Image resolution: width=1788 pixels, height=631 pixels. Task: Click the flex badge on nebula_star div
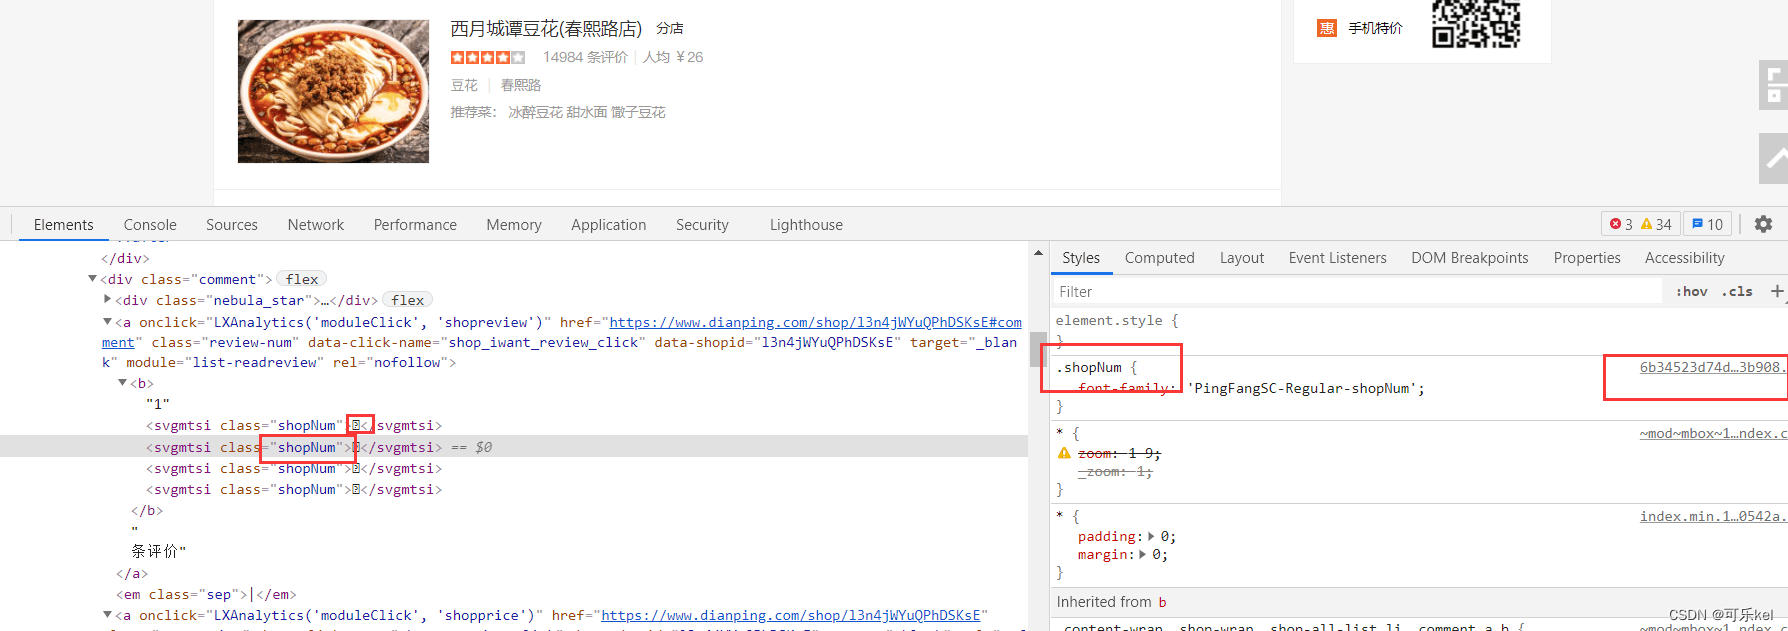point(408,300)
